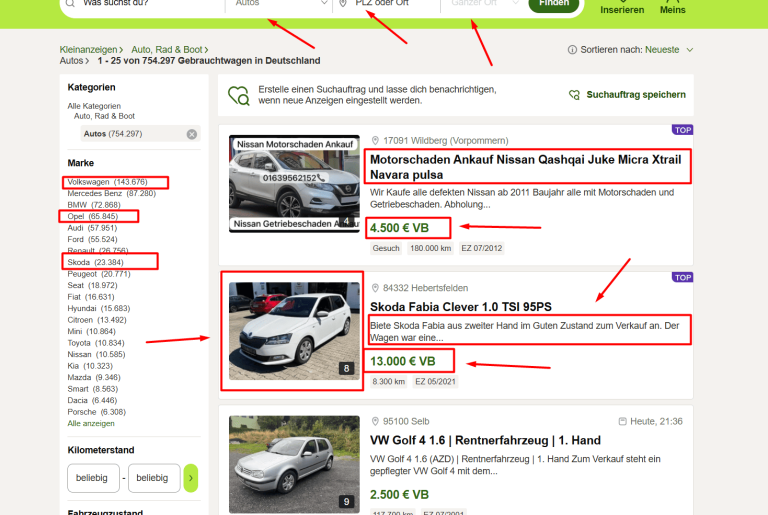768x515 pixels.
Task: Click TOP badge on Nissan listing
Action: click(x=682, y=130)
